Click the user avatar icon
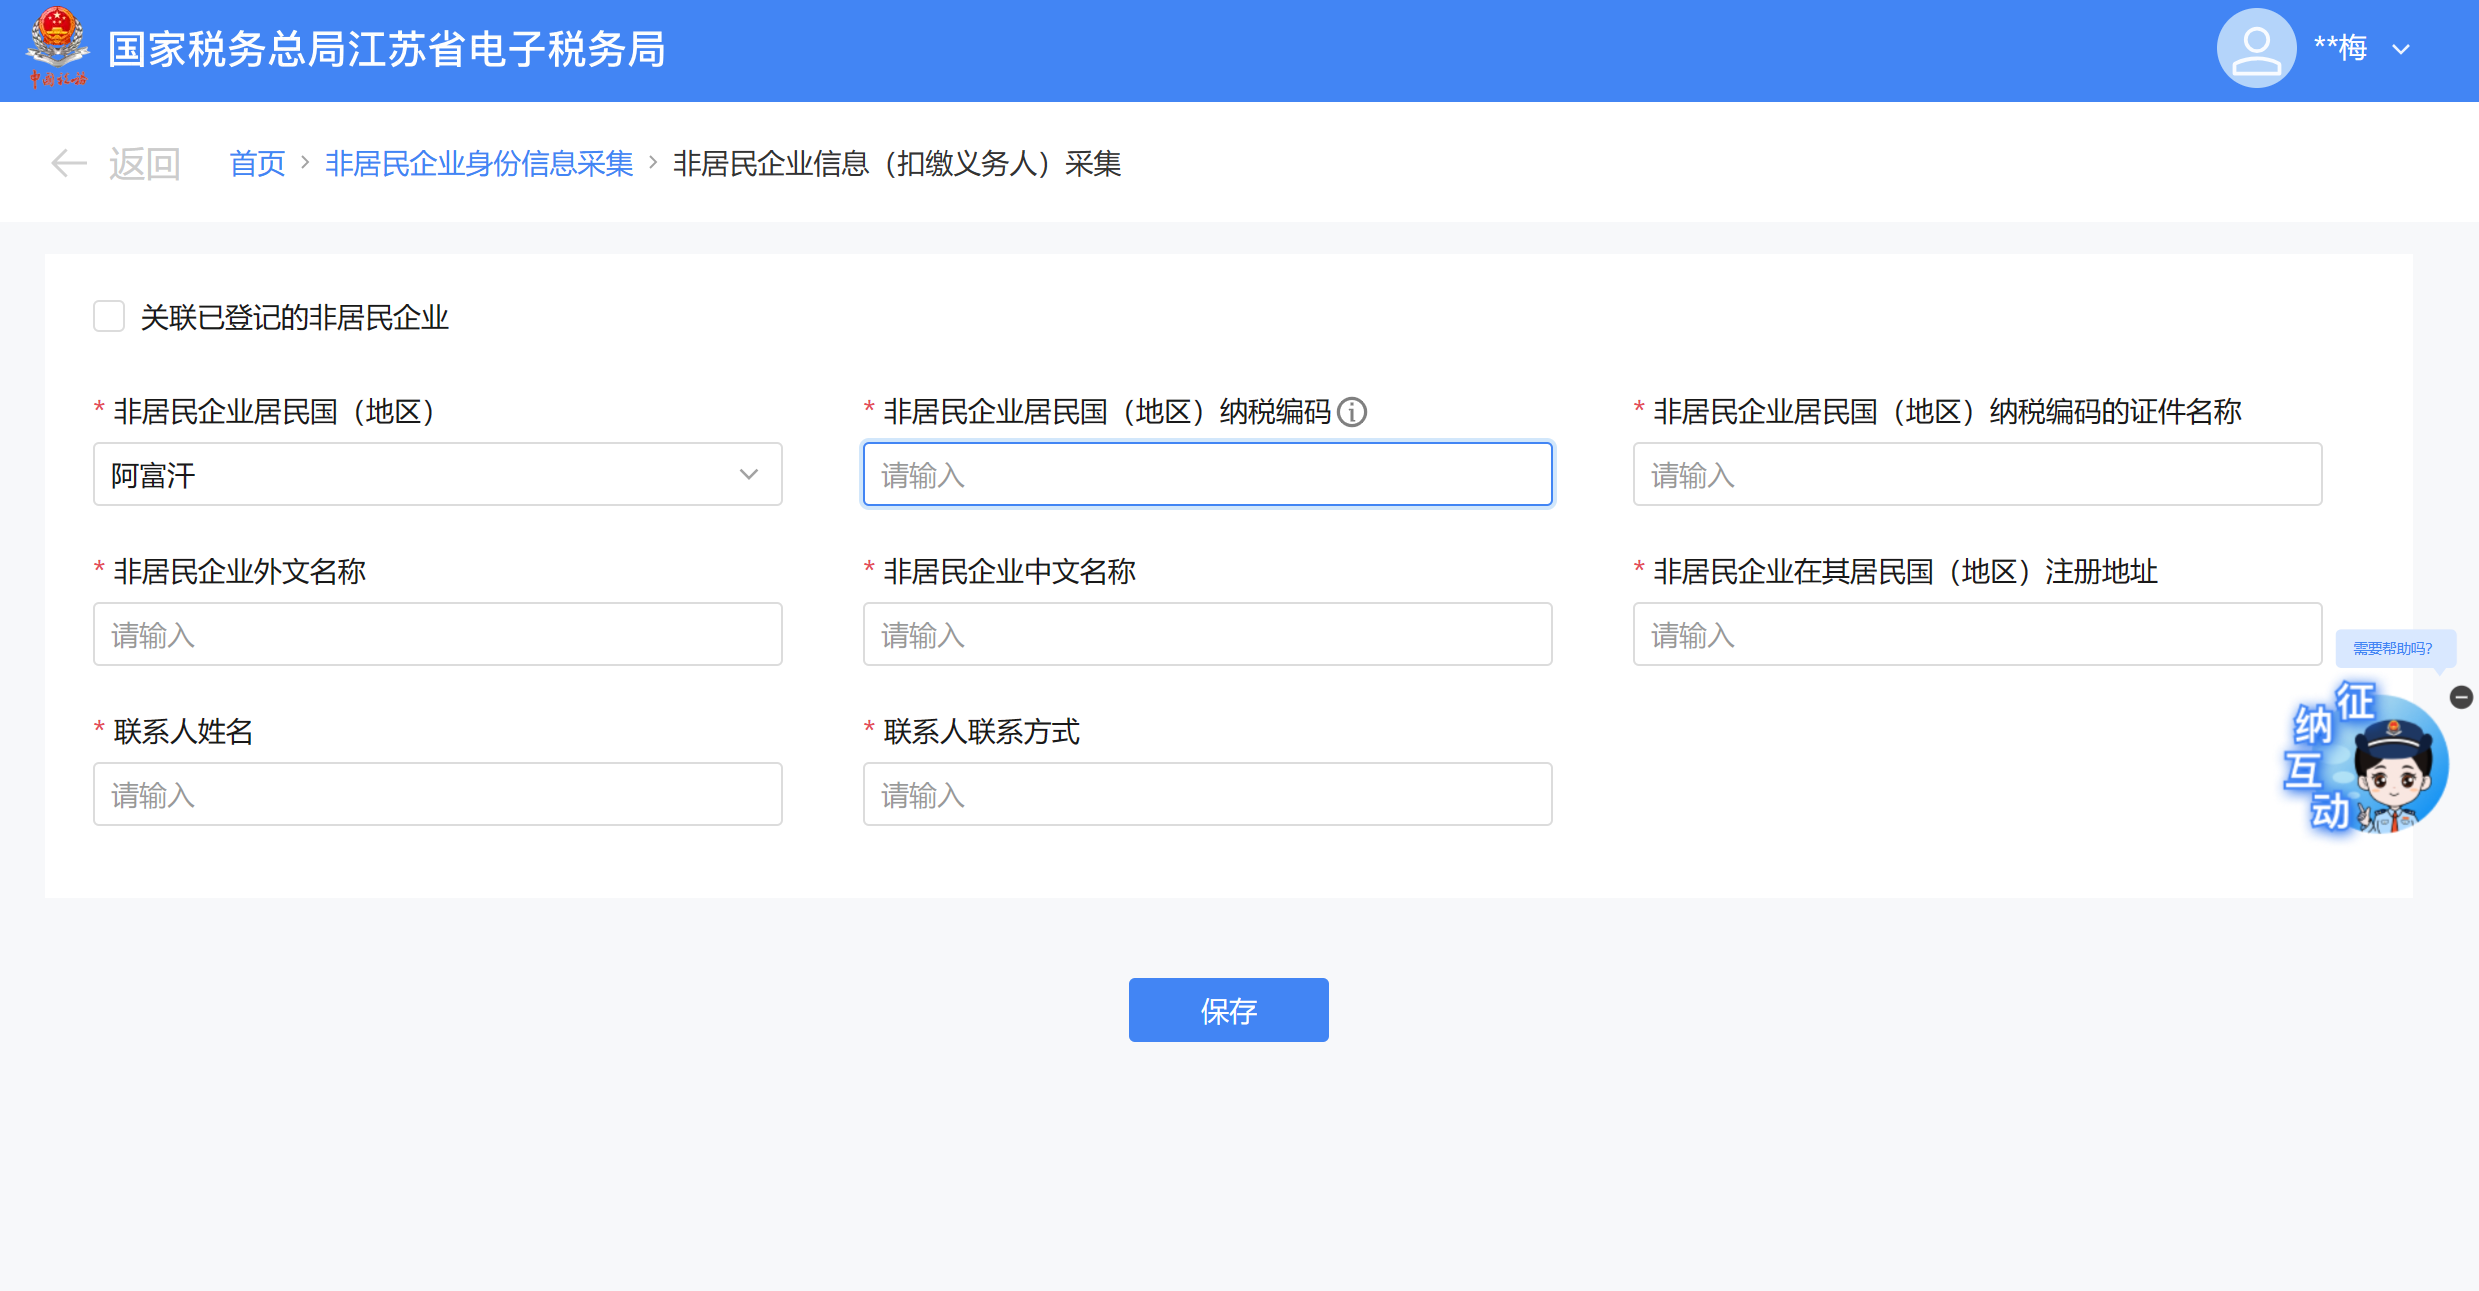The width and height of the screenshot is (2479, 1291). [x=2255, y=48]
